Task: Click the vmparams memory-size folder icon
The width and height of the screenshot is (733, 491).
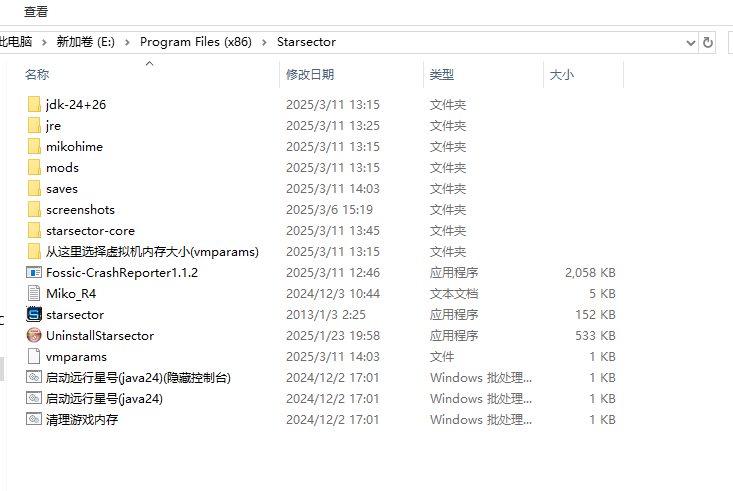Action: (x=34, y=252)
